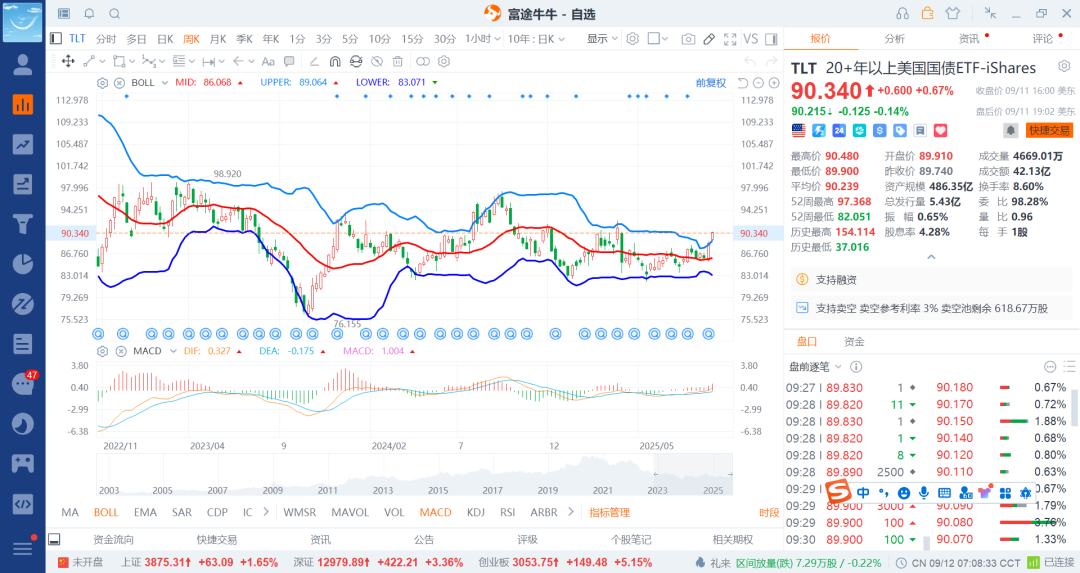
Task: Expand the BOLL indicator dropdown arrow
Action: click(x=165, y=83)
